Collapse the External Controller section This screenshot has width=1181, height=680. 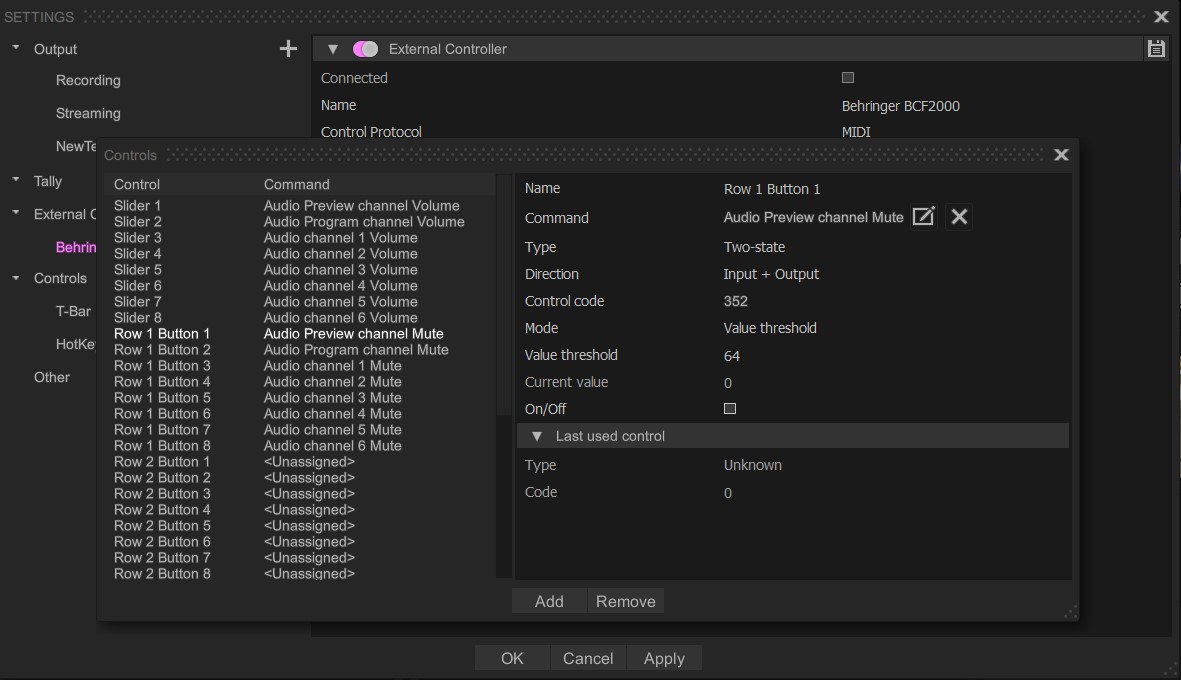(x=332, y=49)
